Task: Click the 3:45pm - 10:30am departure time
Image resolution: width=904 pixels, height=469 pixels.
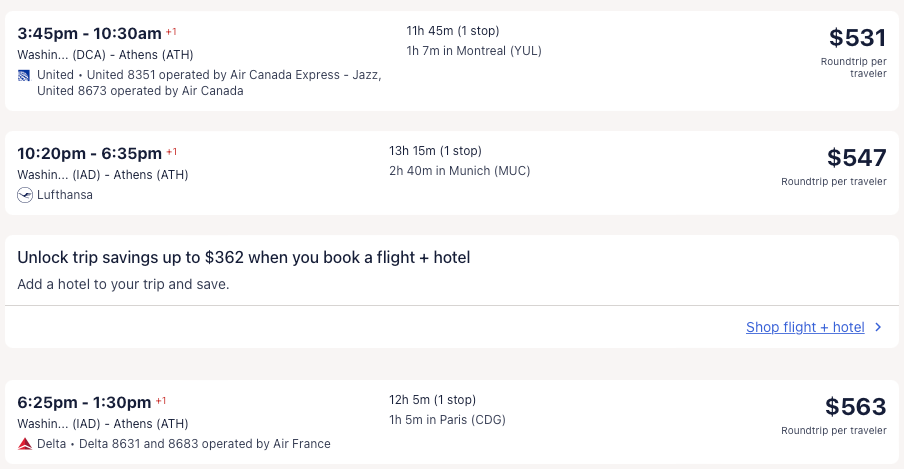Action: click(89, 33)
